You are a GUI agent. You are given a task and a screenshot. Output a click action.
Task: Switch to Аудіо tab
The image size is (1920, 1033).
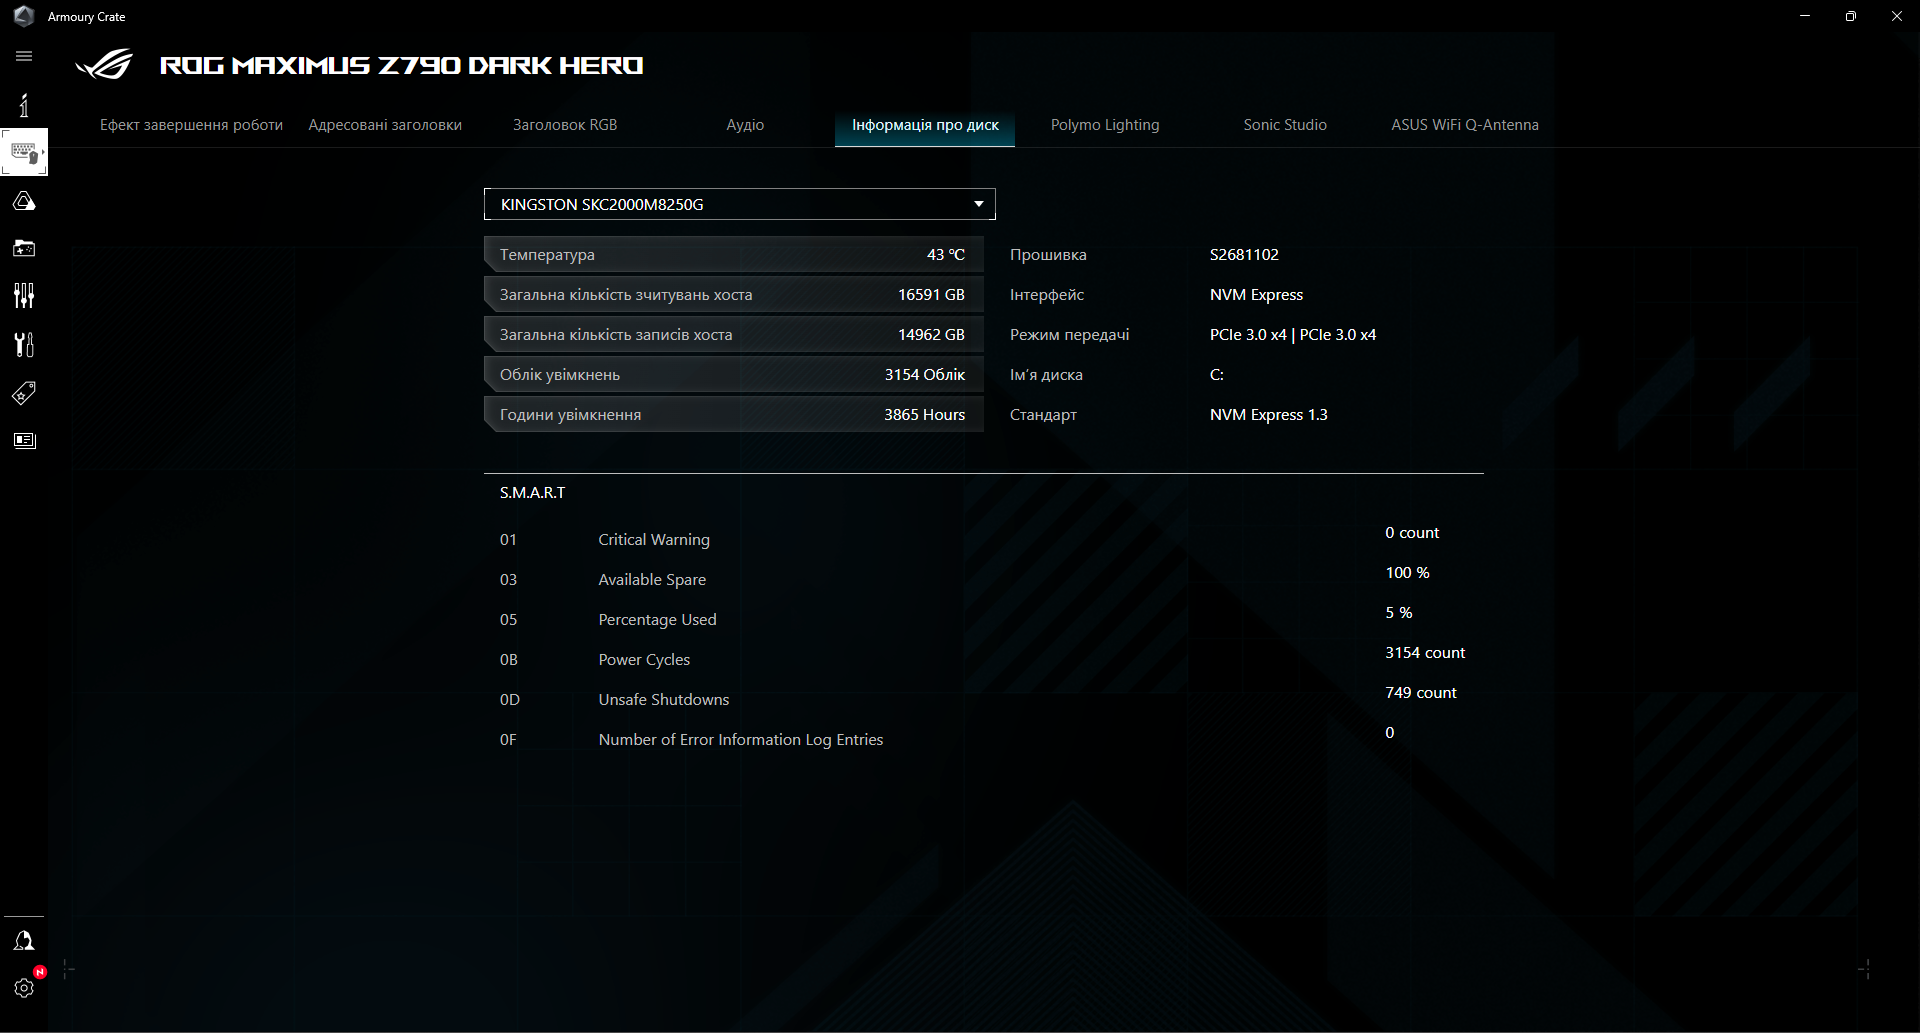(x=745, y=124)
